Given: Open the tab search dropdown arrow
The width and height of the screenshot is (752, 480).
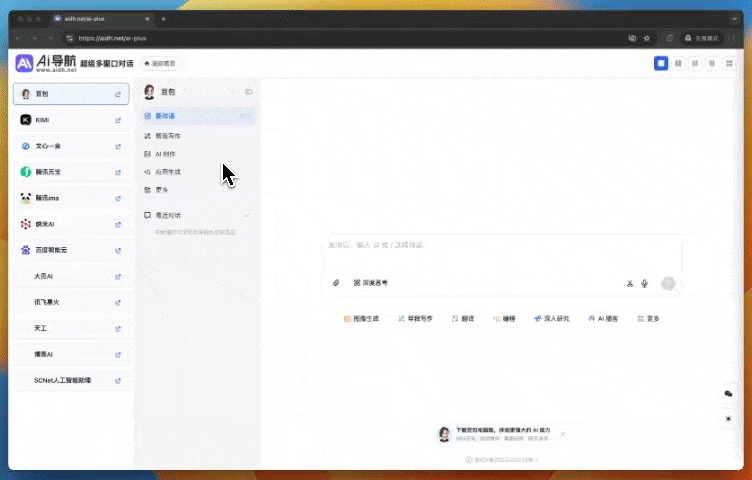Looking at the screenshot, I should pos(735,19).
